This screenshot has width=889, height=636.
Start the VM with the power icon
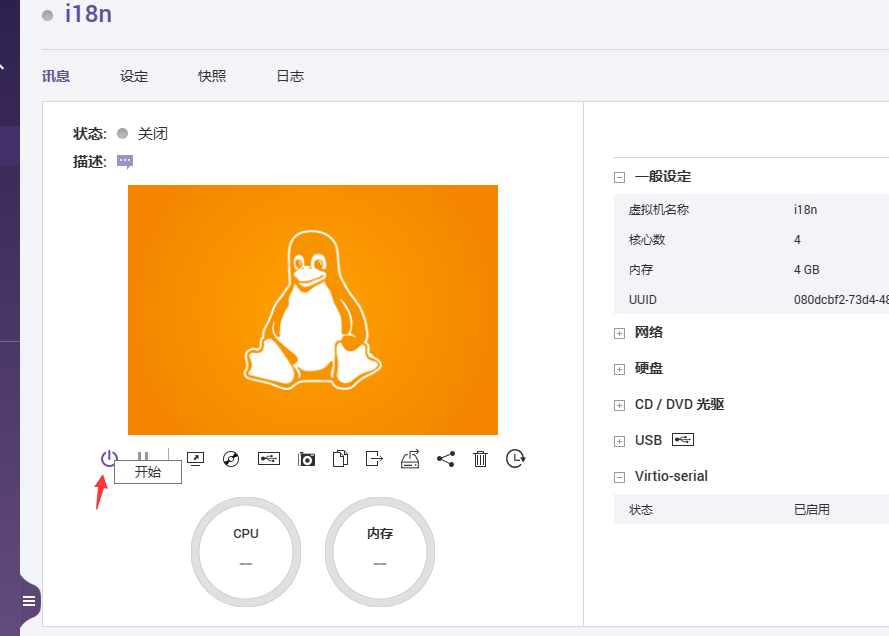coord(109,458)
